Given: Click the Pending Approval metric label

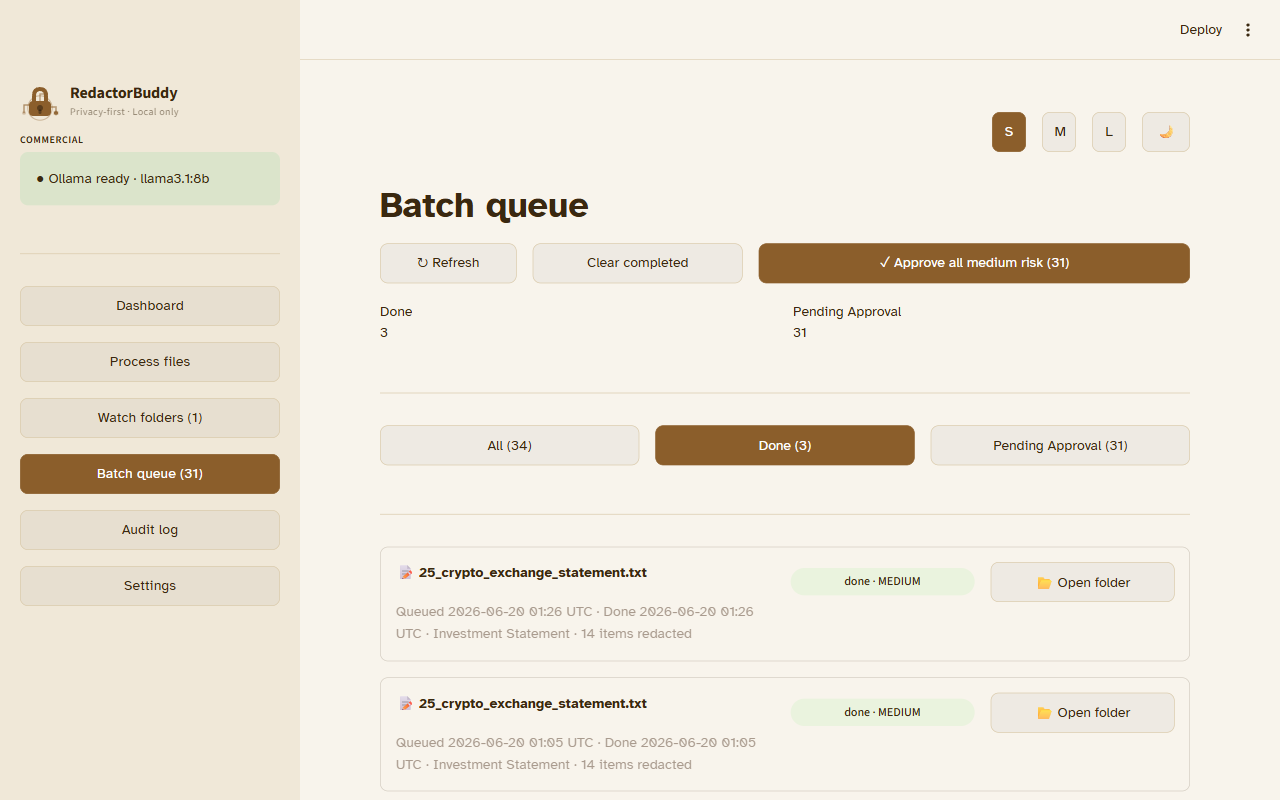Looking at the screenshot, I should [847, 312].
